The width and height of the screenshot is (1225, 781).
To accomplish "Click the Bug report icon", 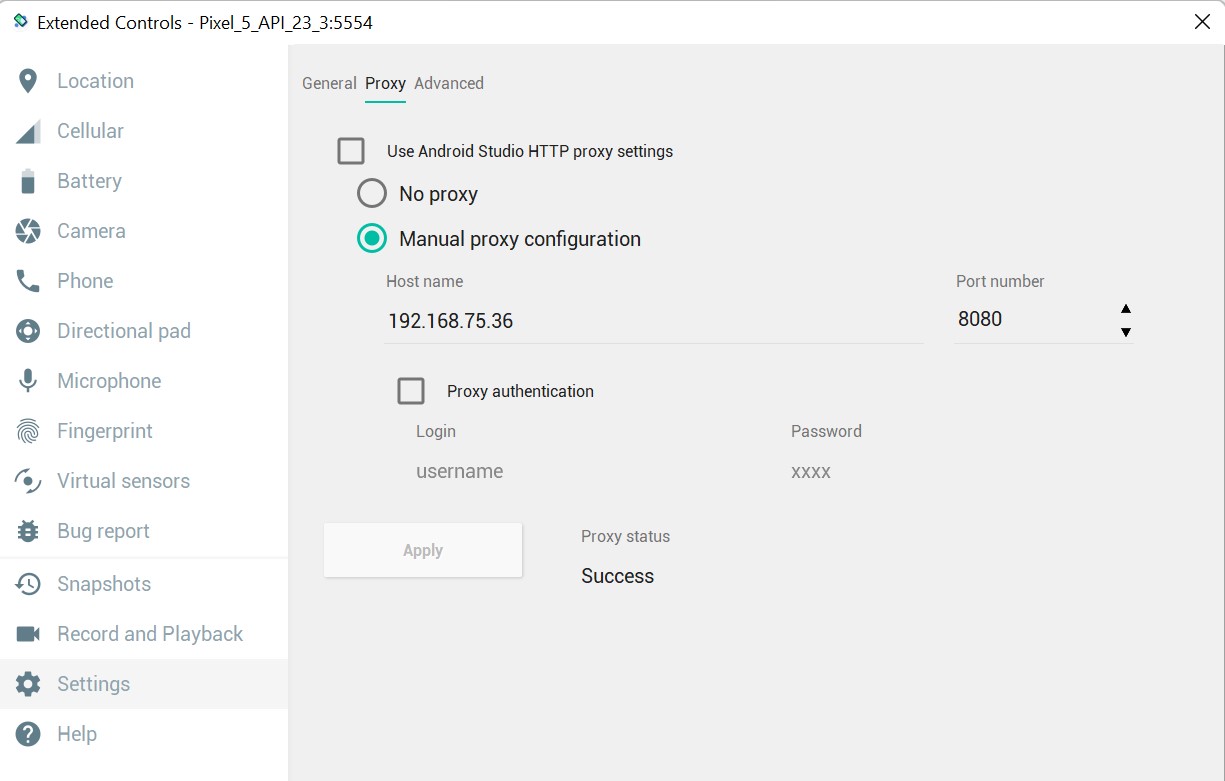I will tap(28, 531).
